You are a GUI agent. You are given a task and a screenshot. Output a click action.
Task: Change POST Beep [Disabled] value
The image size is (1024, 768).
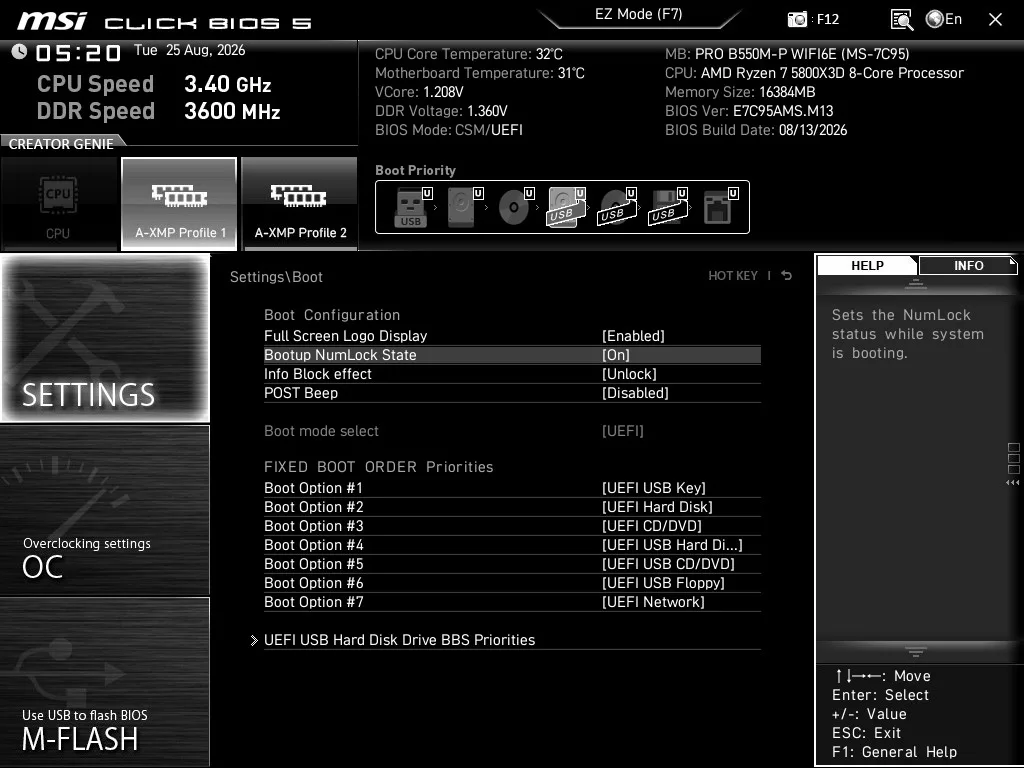coord(635,392)
